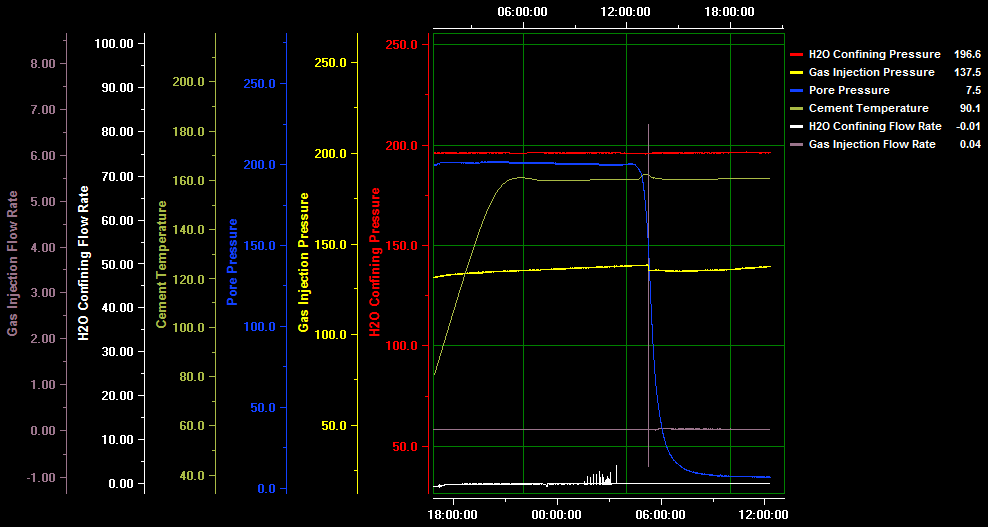Click the red H2O Confining Pressure legend swatch
Screen dimensions: 1004x532
click(x=797, y=54)
